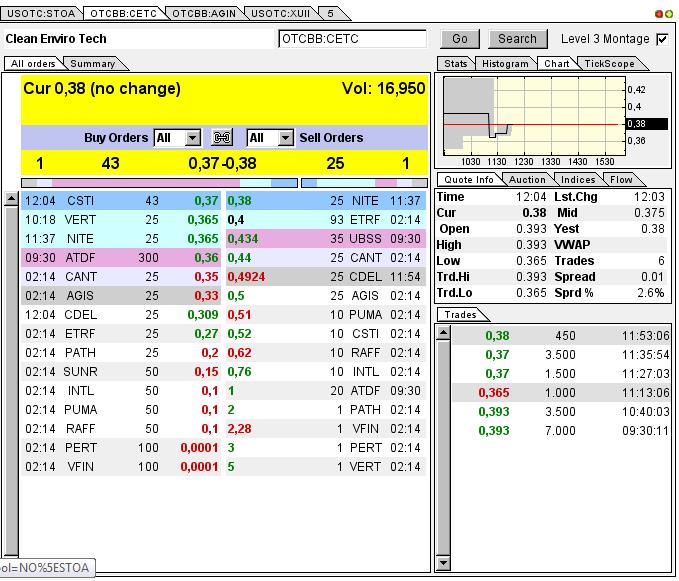Select the OTCBB:CETC tab
Screen dimensions: 679x581
pyautogui.click(x=123, y=13)
